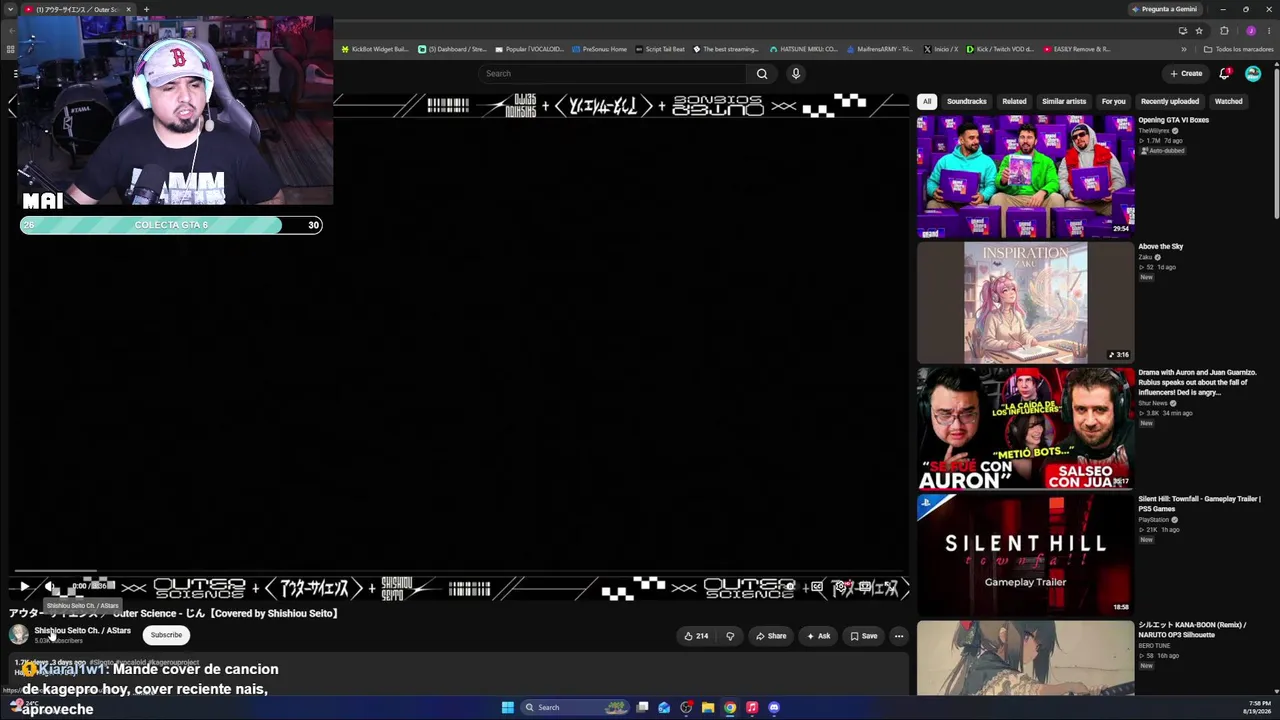
Task: Open the browser extensions puzzle icon
Action: point(1224,31)
